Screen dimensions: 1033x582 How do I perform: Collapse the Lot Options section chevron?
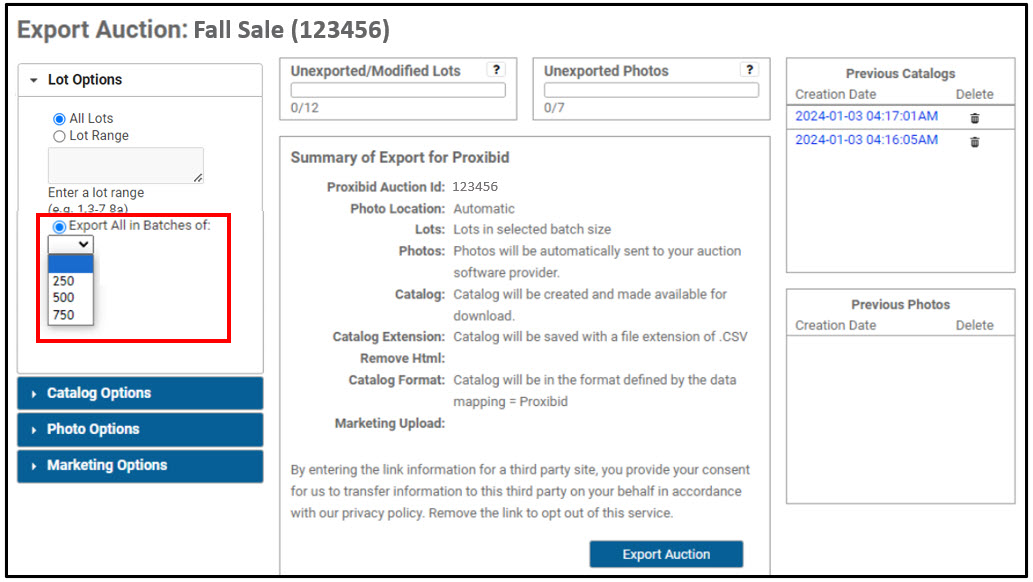pos(35,80)
